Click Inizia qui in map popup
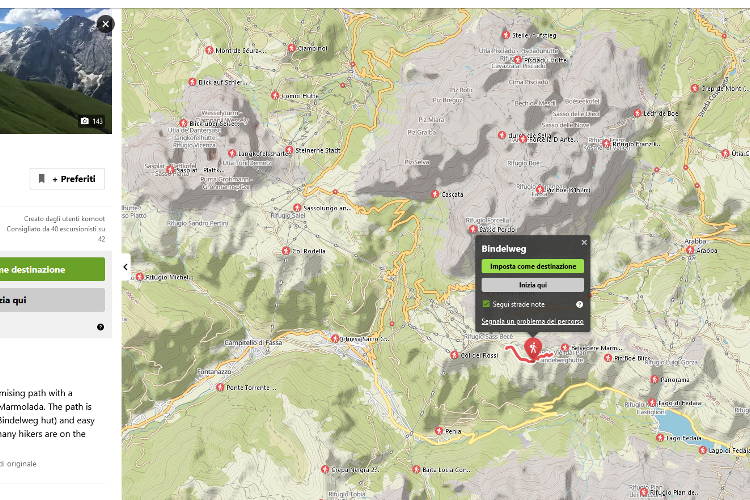 [x=532, y=285]
